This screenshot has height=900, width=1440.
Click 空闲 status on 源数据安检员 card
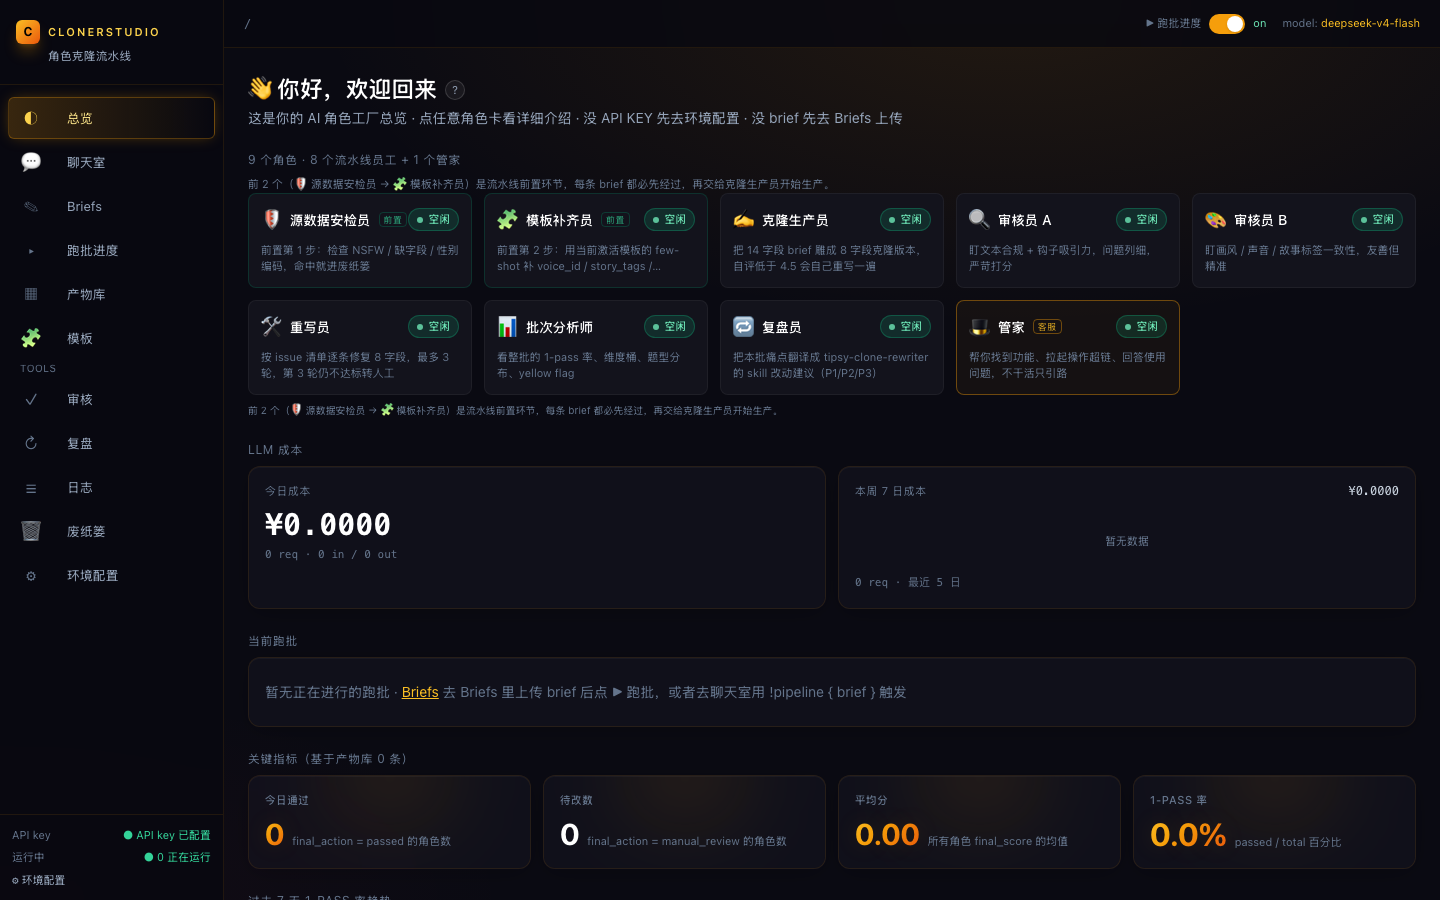433,219
